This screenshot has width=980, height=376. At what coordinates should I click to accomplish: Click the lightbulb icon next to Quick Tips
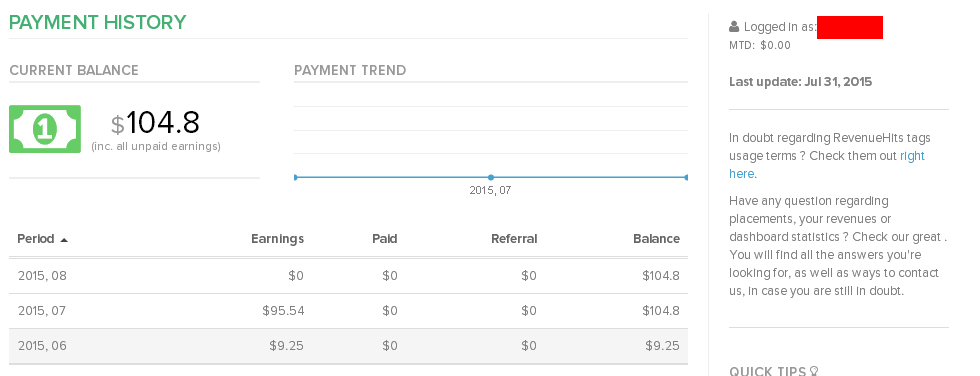814,371
